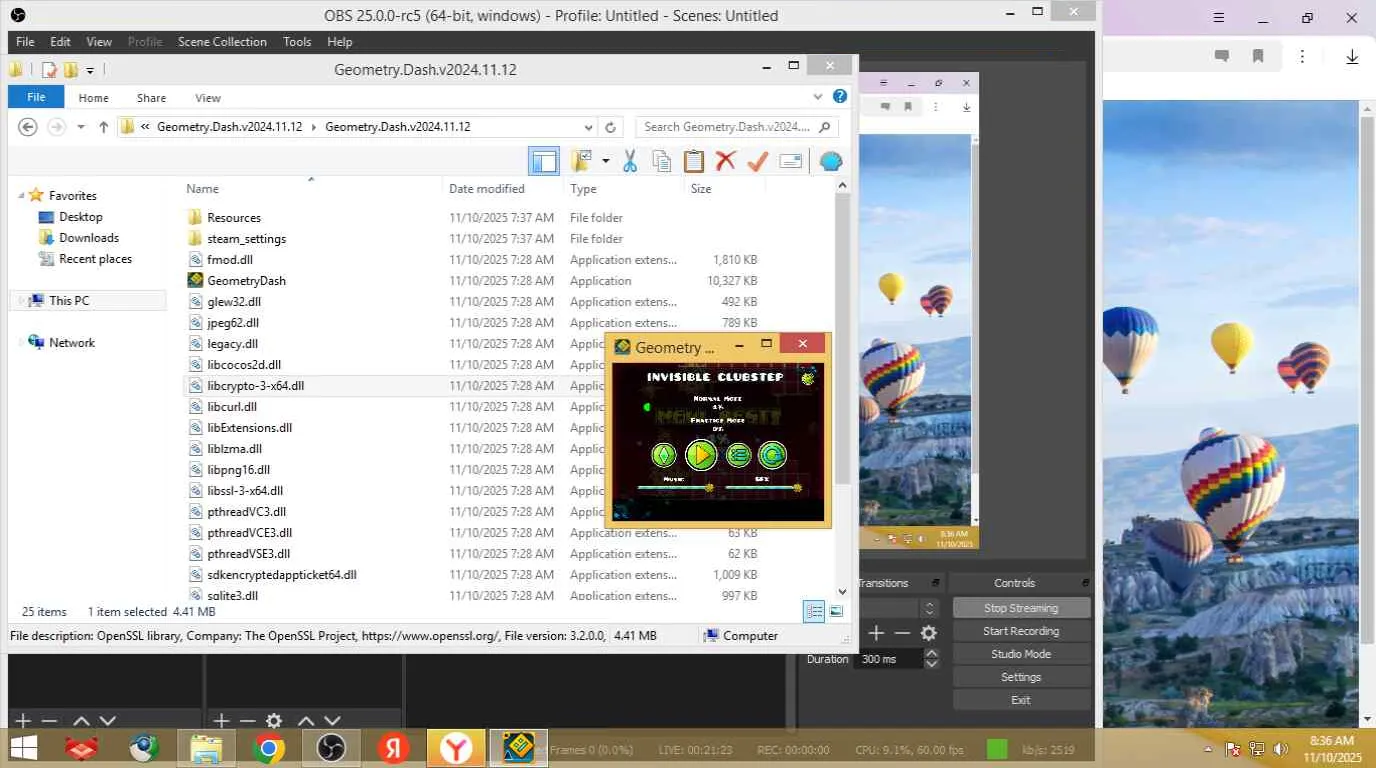The image size is (1376, 768).
Task: Open the address bar history dropdown
Action: click(588, 127)
